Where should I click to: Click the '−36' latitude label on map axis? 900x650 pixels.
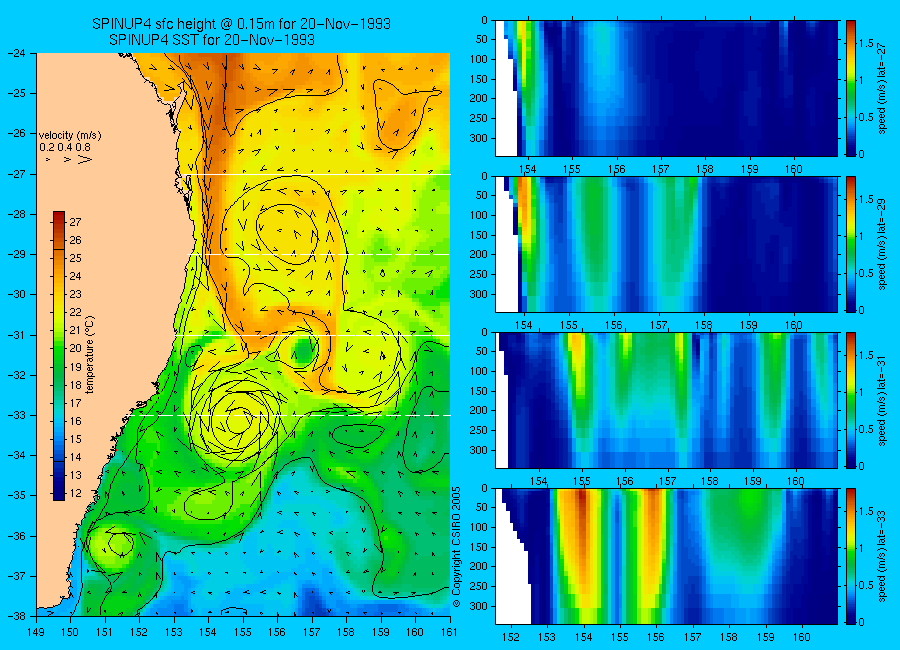click(18, 536)
